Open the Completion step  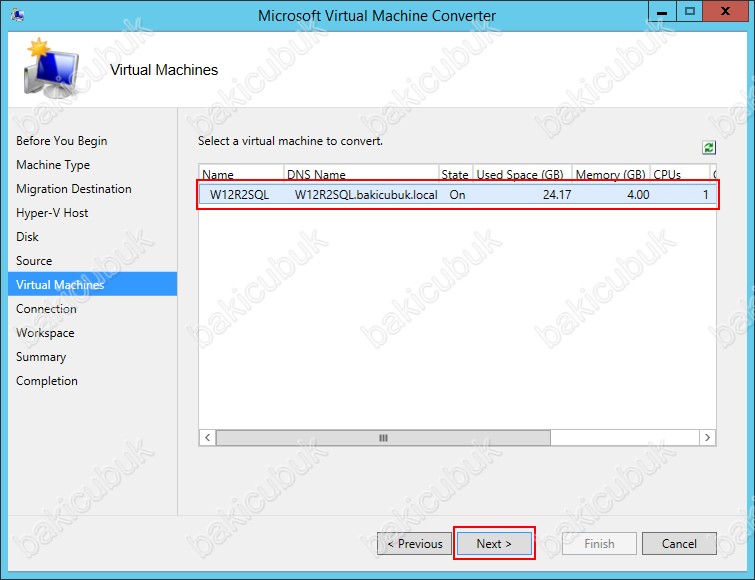47,381
